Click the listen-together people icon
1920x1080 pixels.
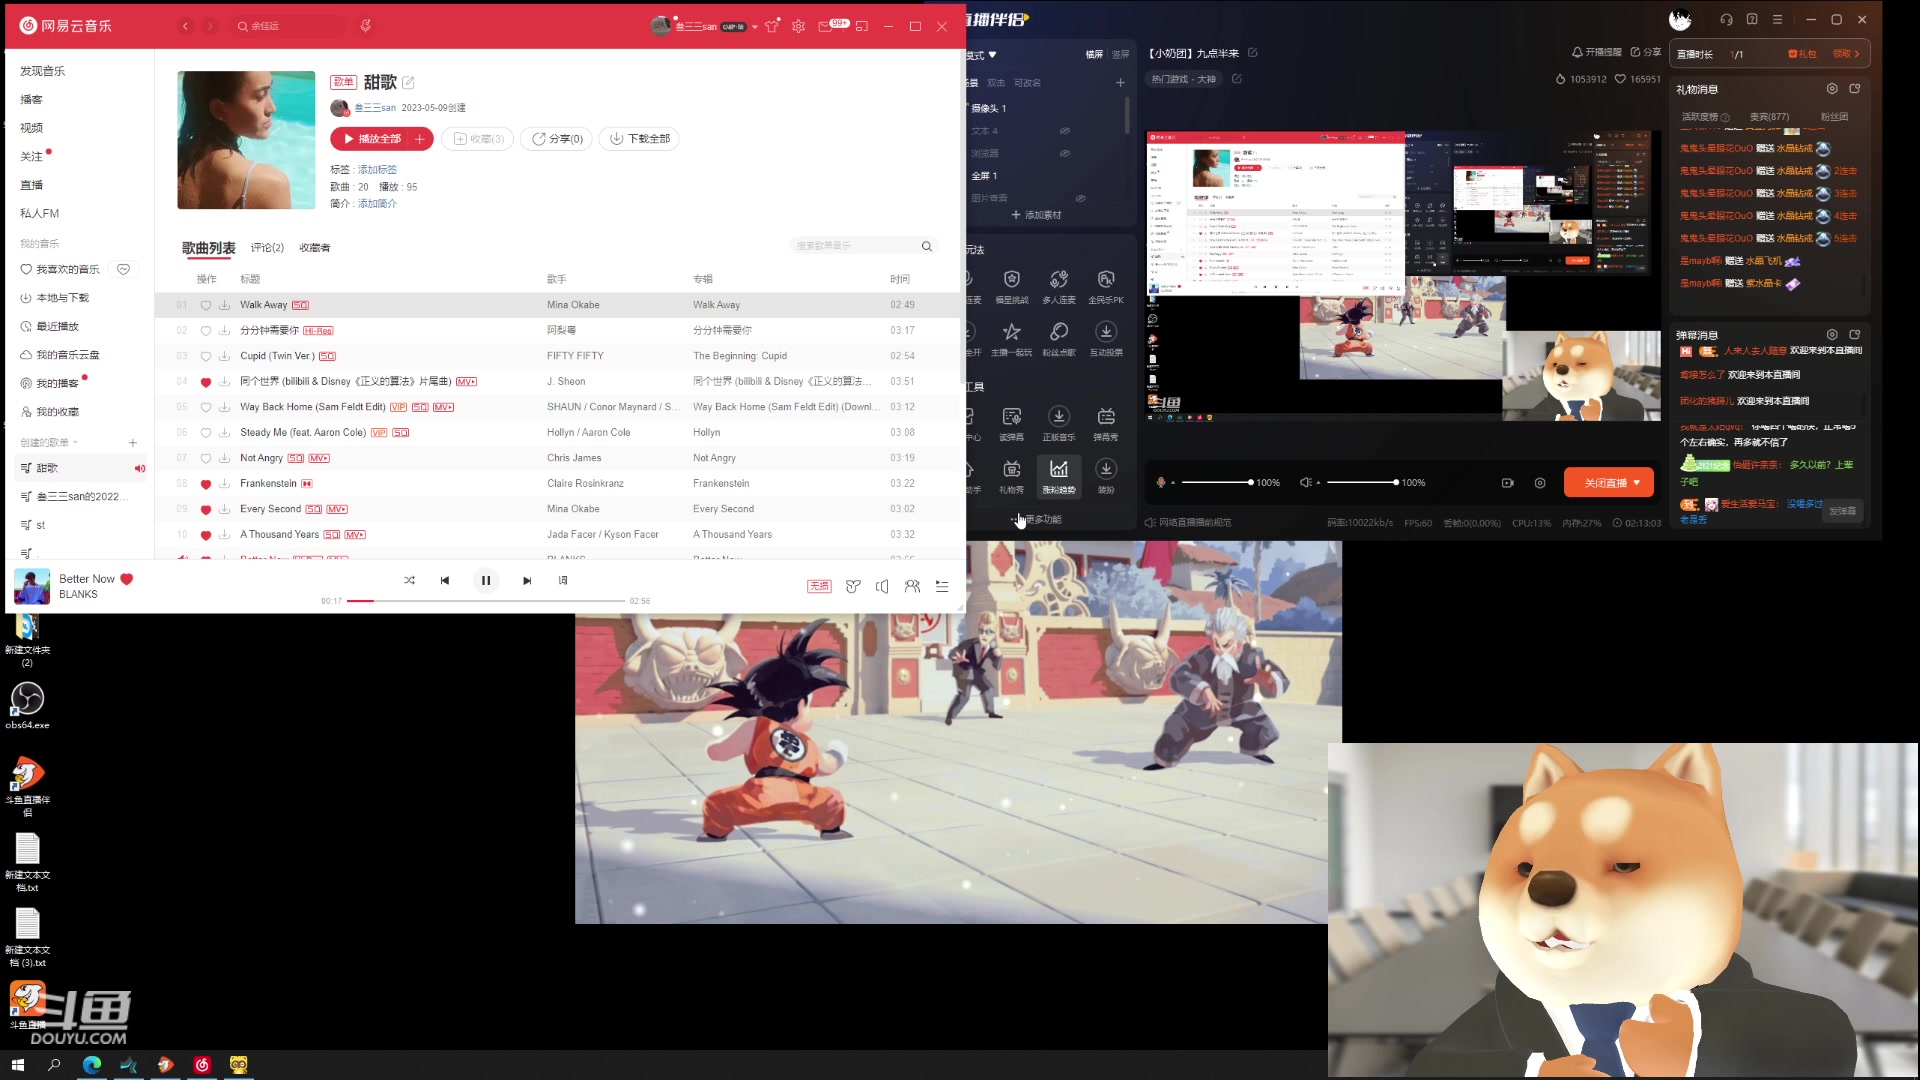point(912,586)
